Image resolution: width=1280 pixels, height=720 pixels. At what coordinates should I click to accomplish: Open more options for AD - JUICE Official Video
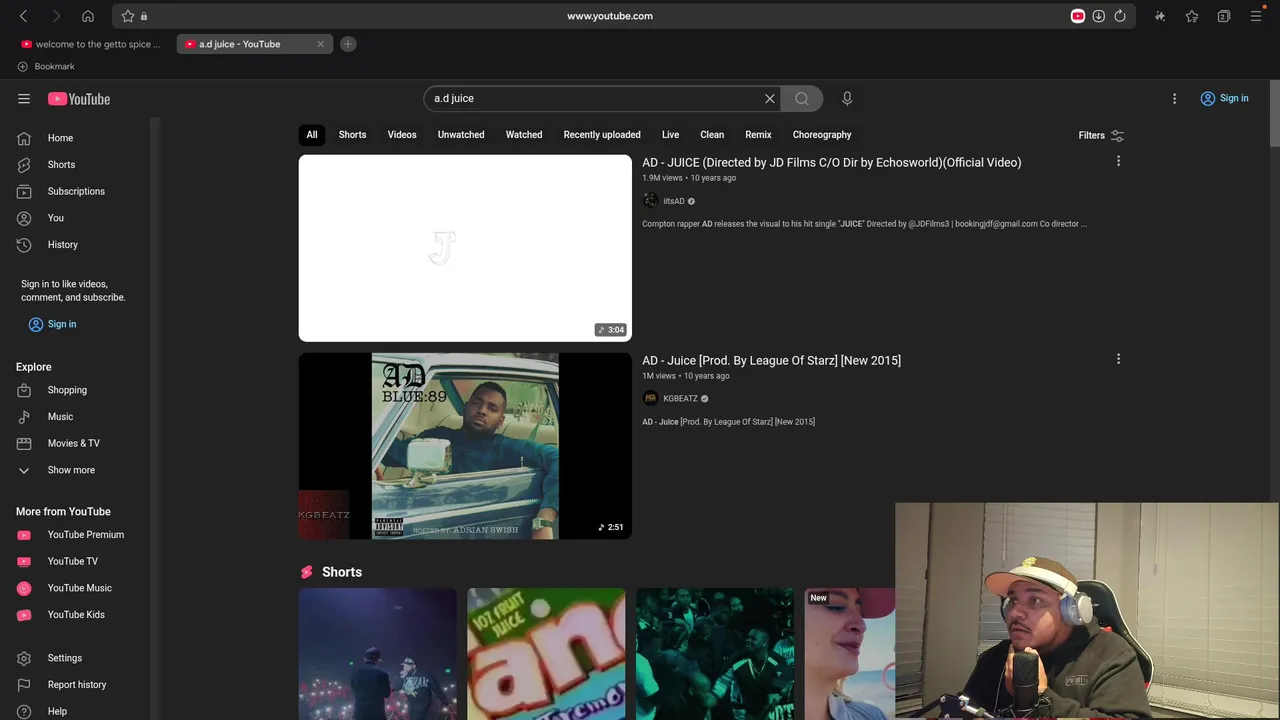click(x=1118, y=161)
